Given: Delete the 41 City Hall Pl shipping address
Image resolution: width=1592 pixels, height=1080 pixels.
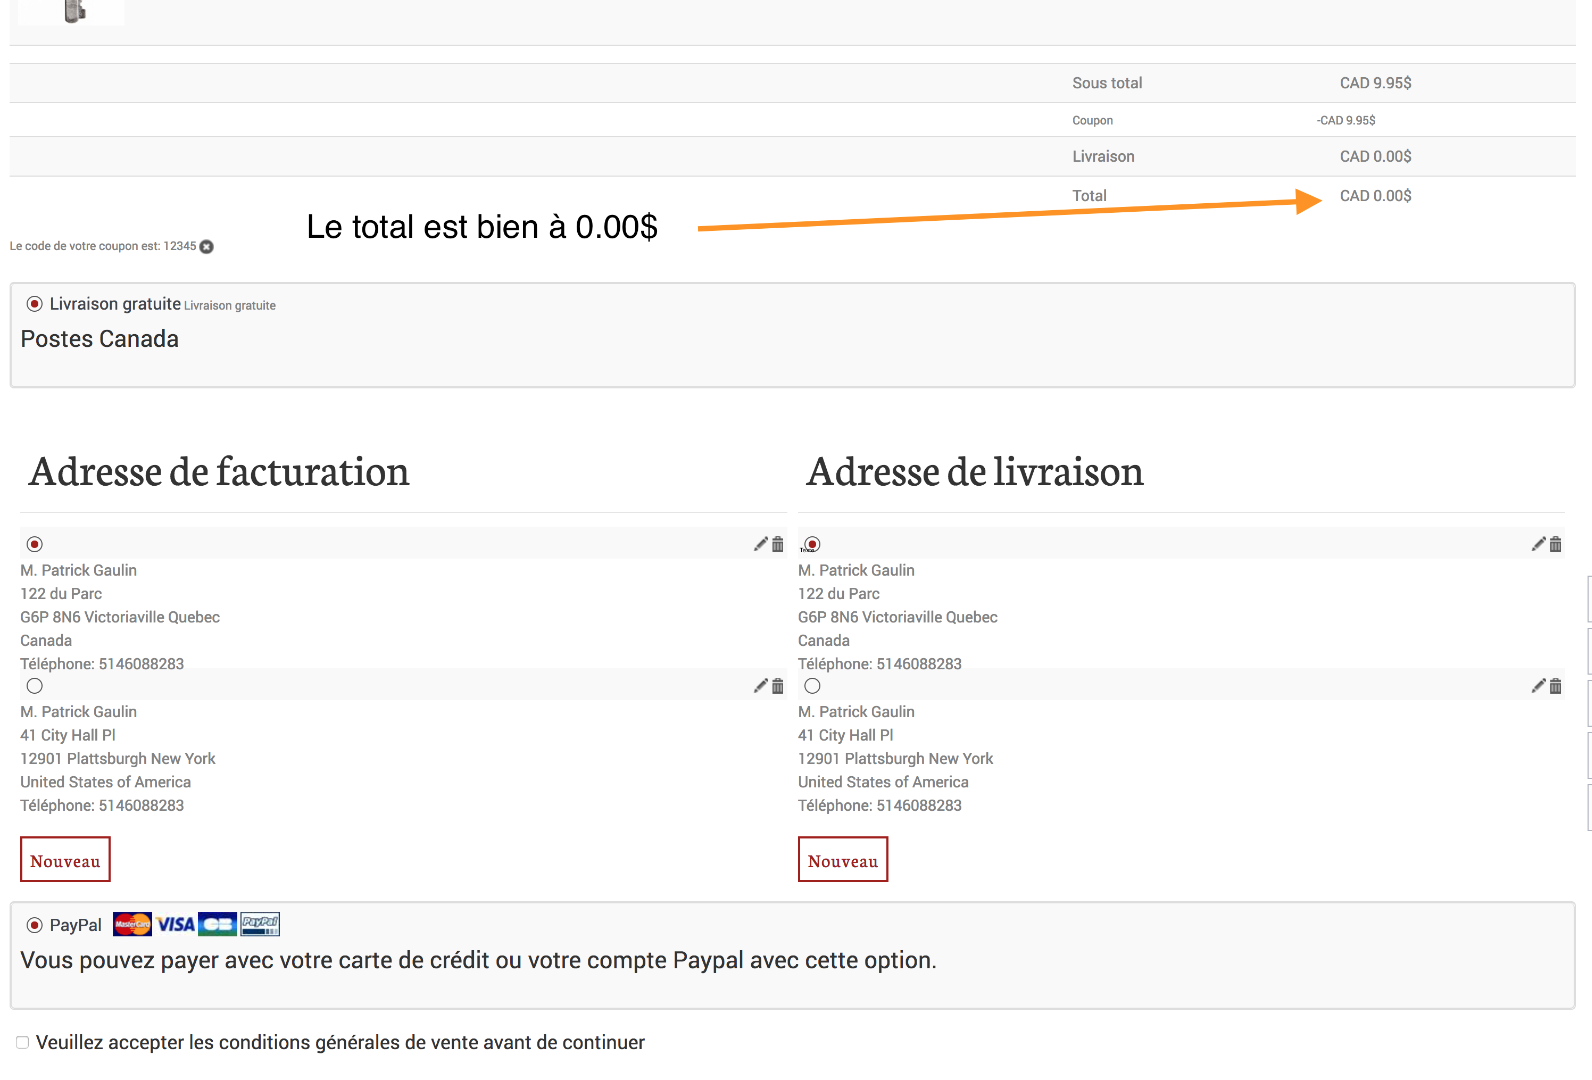Looking at the screenshot, I should (1556, 686).
